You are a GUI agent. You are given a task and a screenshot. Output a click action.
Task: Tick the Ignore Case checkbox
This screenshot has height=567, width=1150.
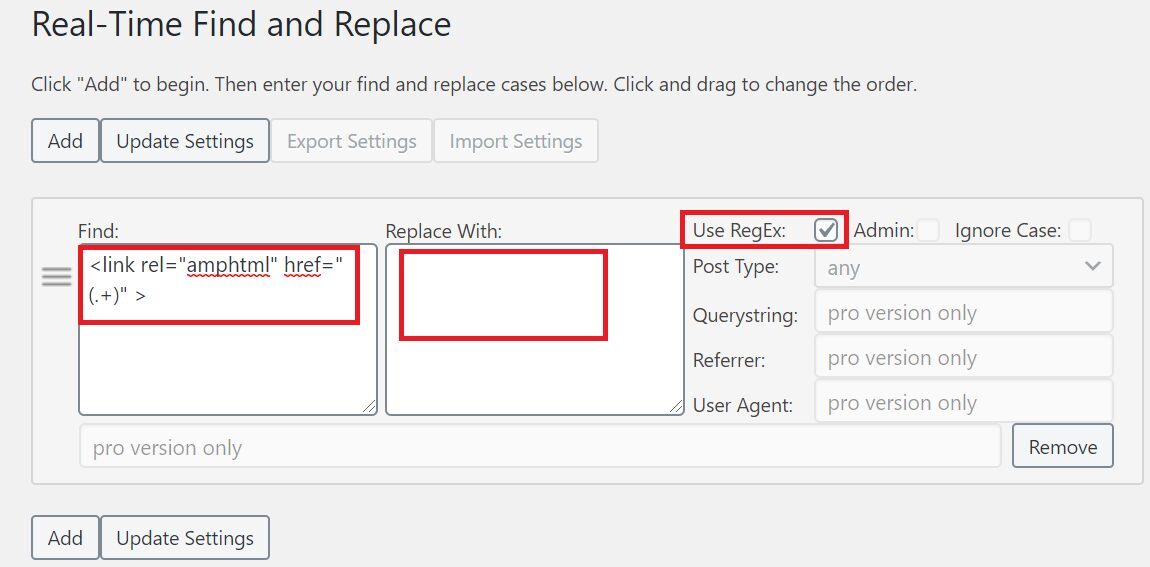coord(1080,230)
